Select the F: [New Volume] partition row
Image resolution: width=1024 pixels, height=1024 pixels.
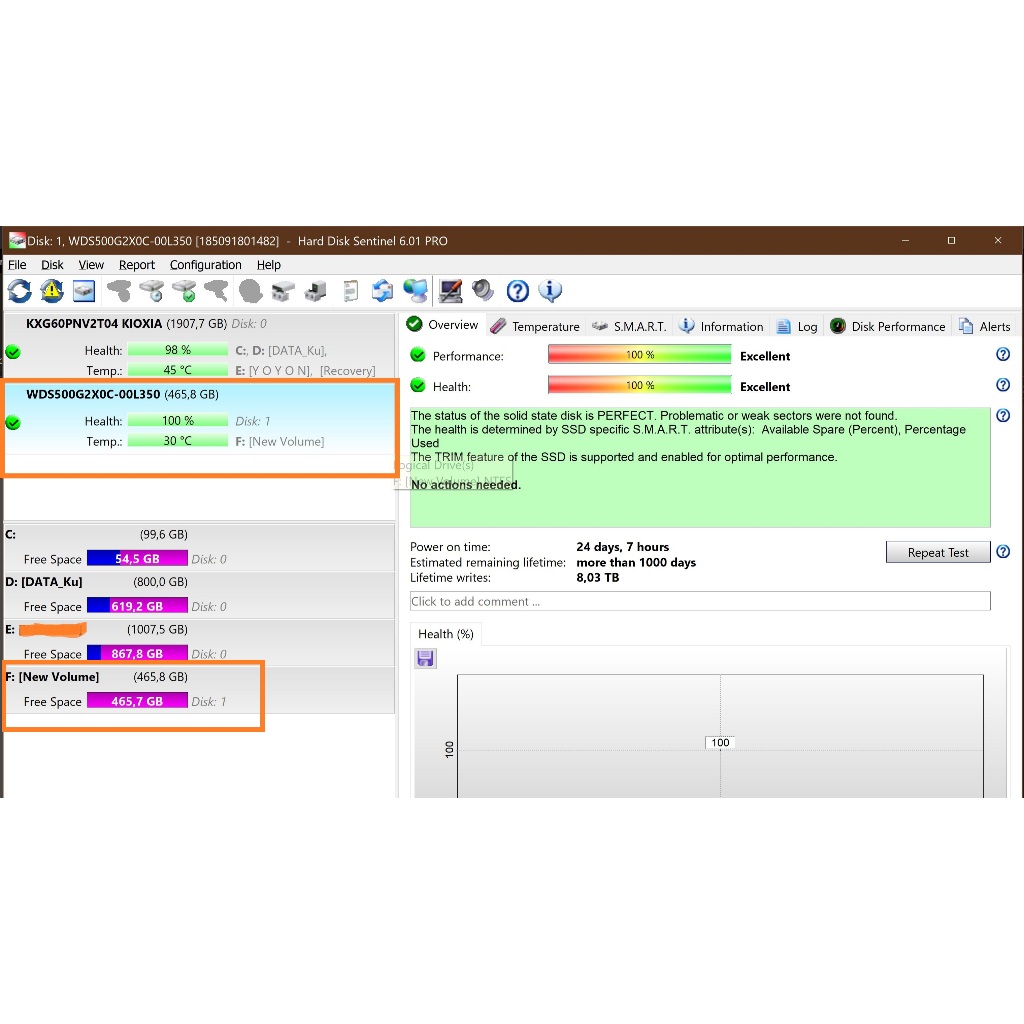tap(200, 690)
